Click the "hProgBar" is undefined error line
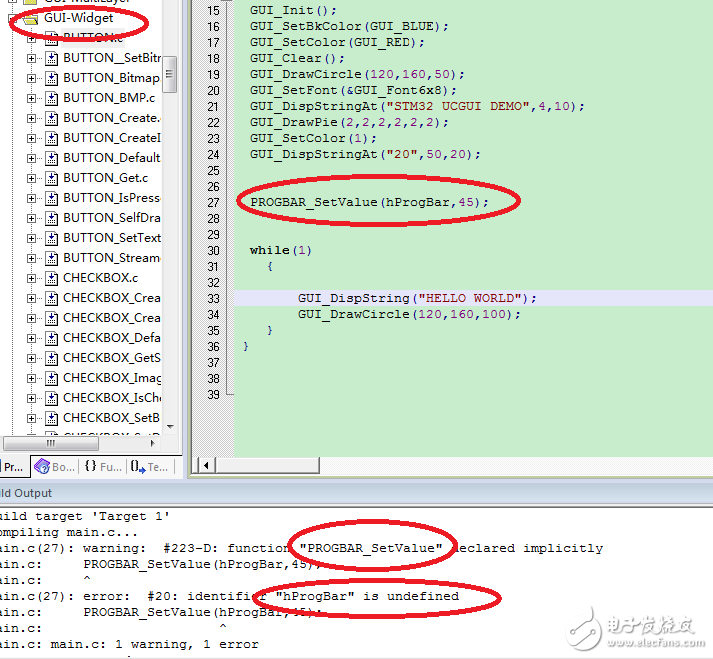 (230, 596)
